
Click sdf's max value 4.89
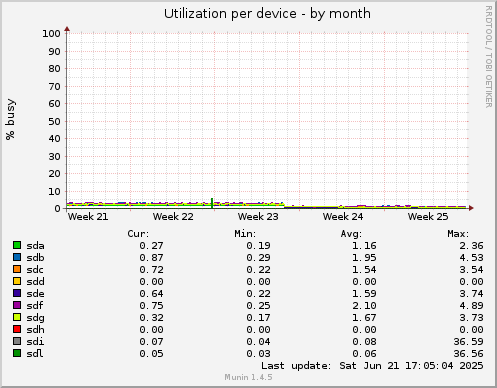coord(471,306)
